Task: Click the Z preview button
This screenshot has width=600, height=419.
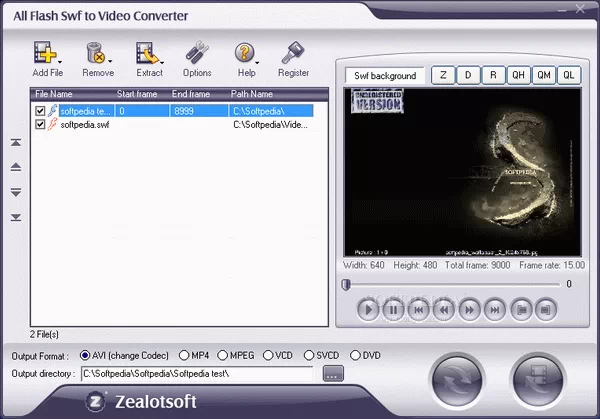Action: (443, 75)
